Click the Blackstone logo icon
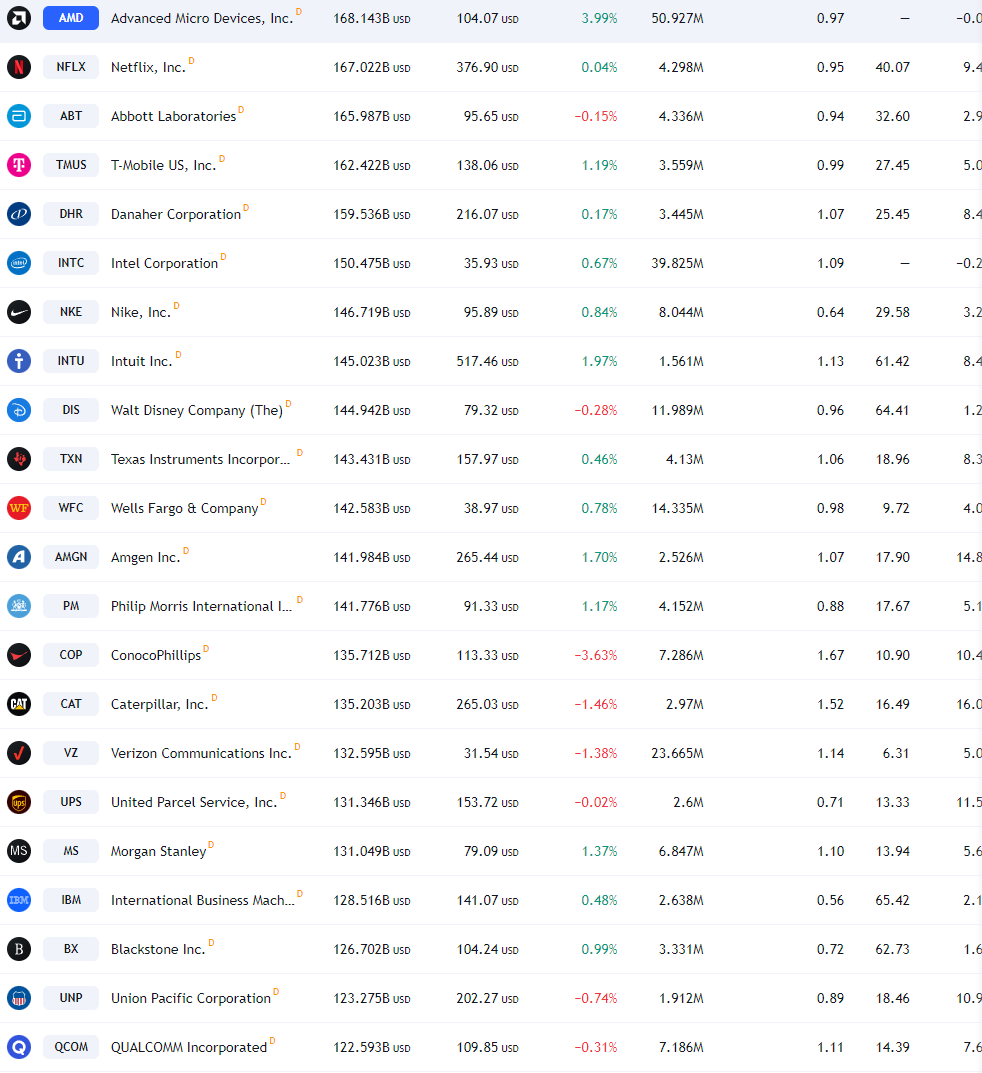The height and width of the screenshot is (1073, 982). pyautogui.click(x=19, y=949)
